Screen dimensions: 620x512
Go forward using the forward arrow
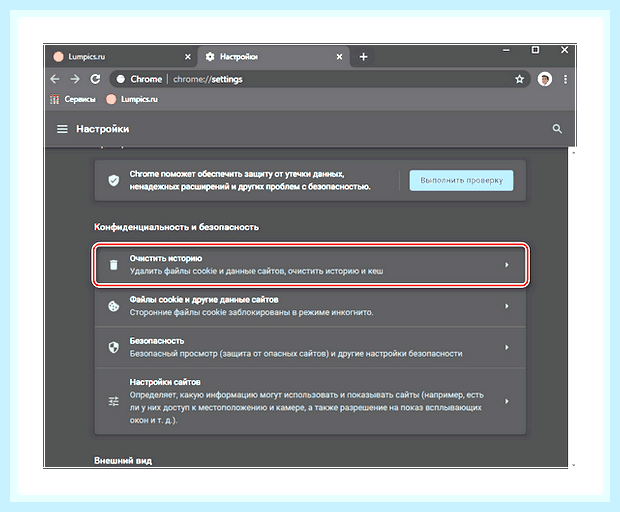pyautogui.click(x=75, y=79)
